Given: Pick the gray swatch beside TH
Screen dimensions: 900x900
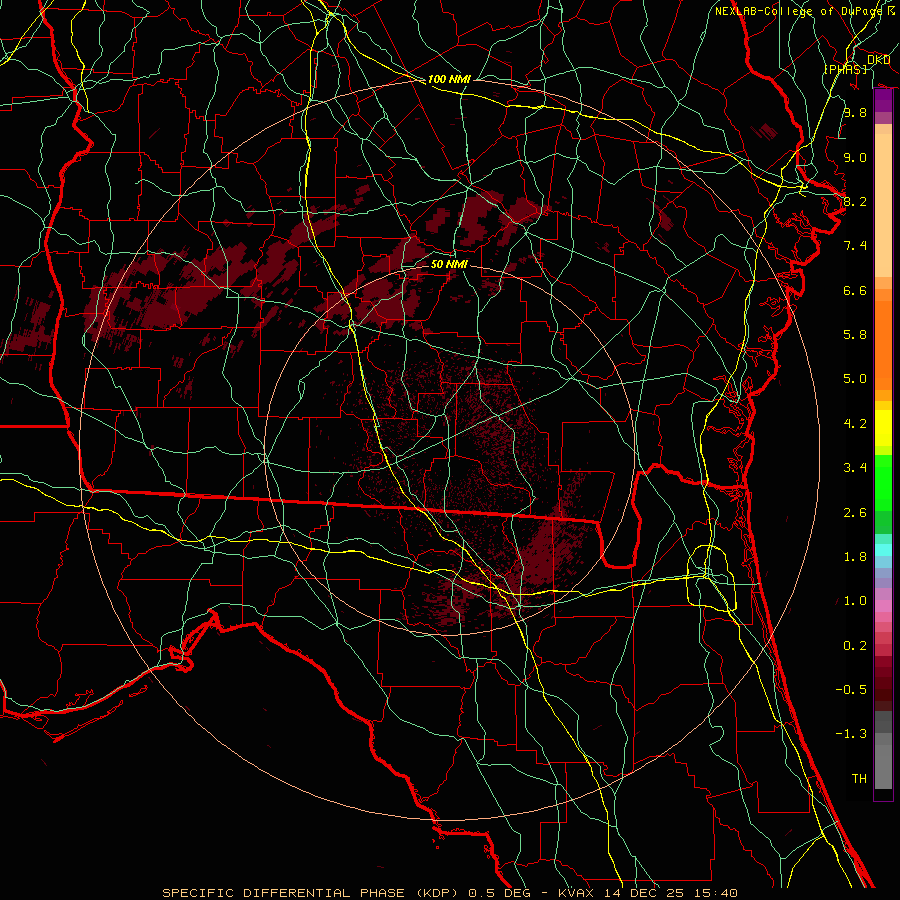Looking at the screenshot, I should pos(883,777).
